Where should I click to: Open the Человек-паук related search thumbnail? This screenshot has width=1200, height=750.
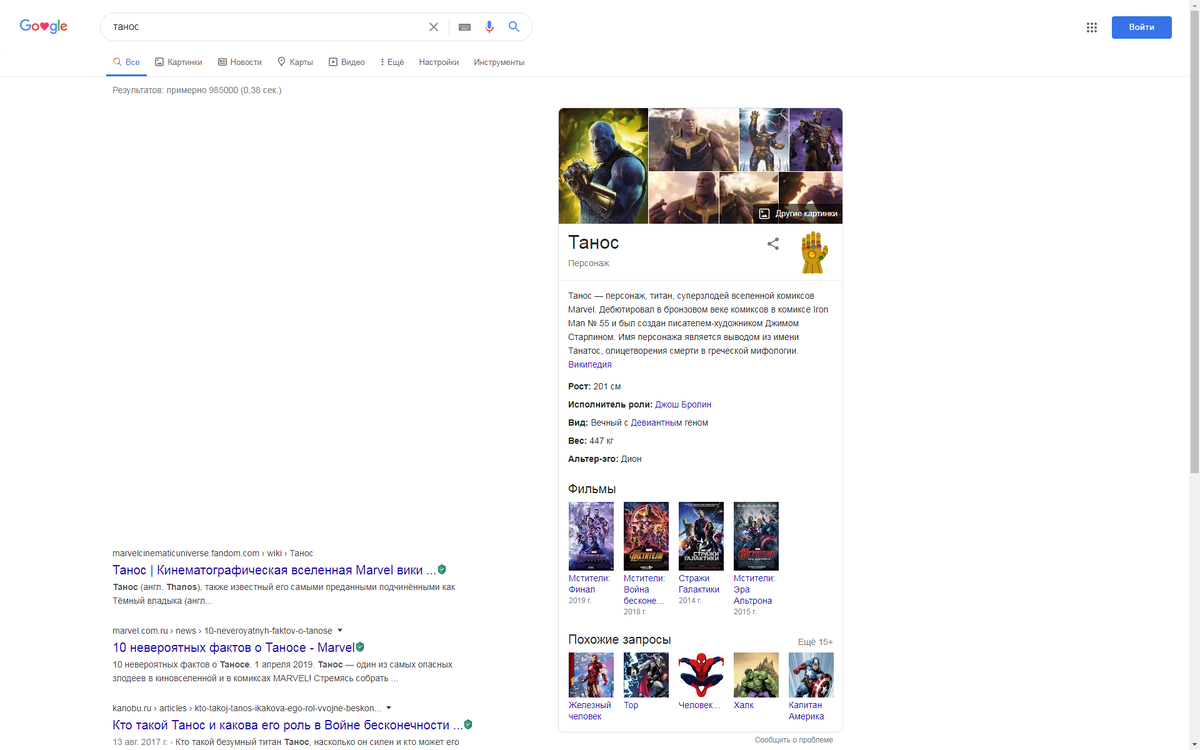tap(701, 675)
